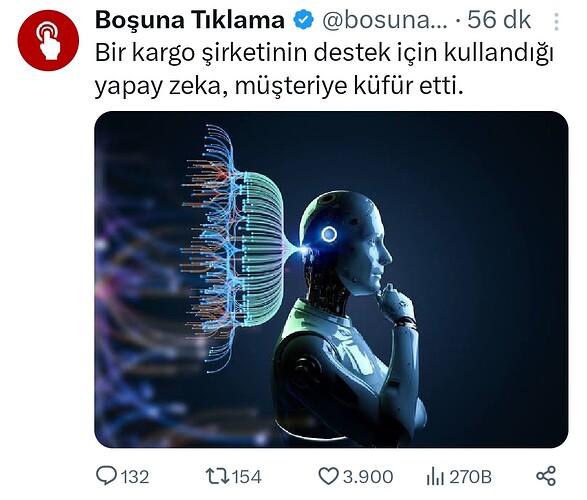Open the 56 dk timestamp link
Image resolution: width=587 pixels, height=500 pixels.
(x=499, y=20)
